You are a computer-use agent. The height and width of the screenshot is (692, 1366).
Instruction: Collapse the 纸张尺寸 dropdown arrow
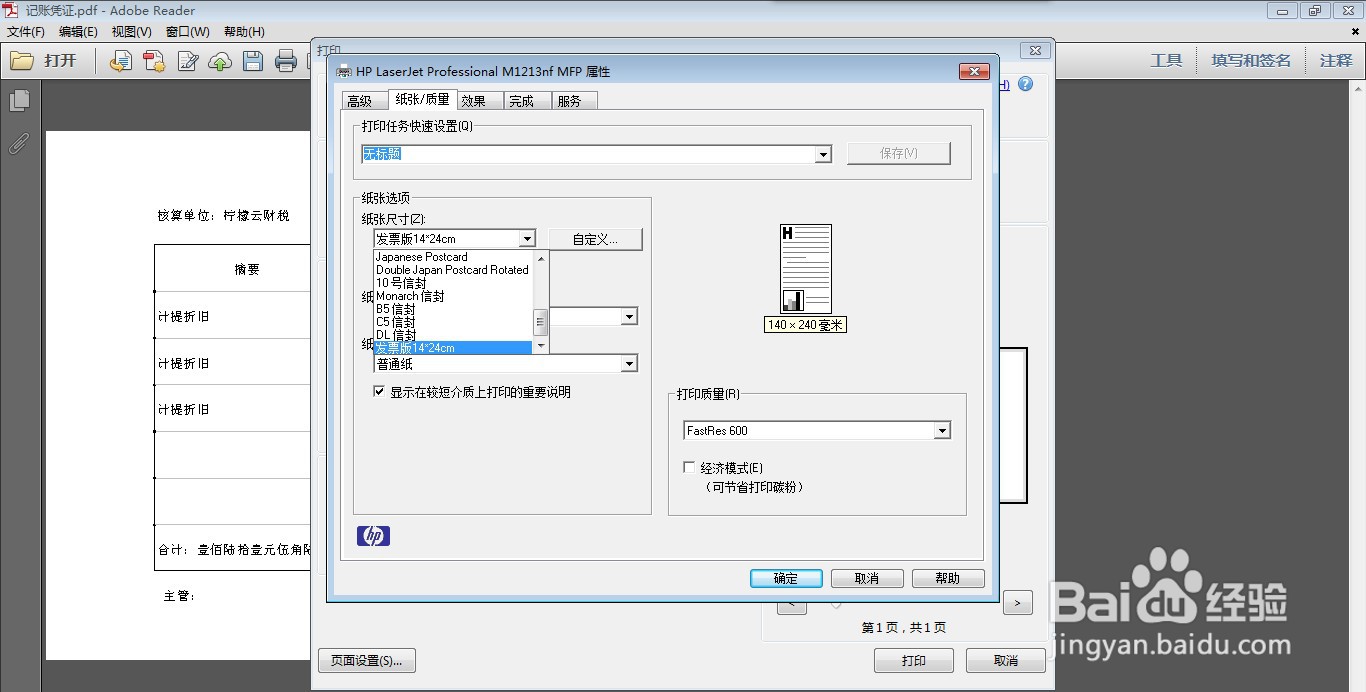[x=527, y=239]
